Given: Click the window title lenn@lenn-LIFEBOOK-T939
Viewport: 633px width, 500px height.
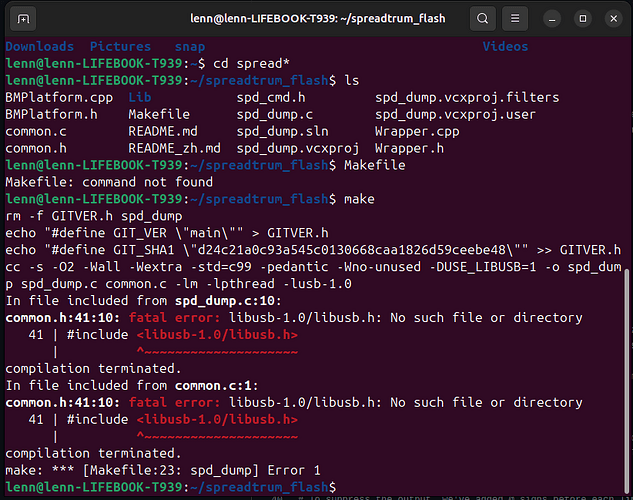Looking at the screenshot, I should 318,19.
